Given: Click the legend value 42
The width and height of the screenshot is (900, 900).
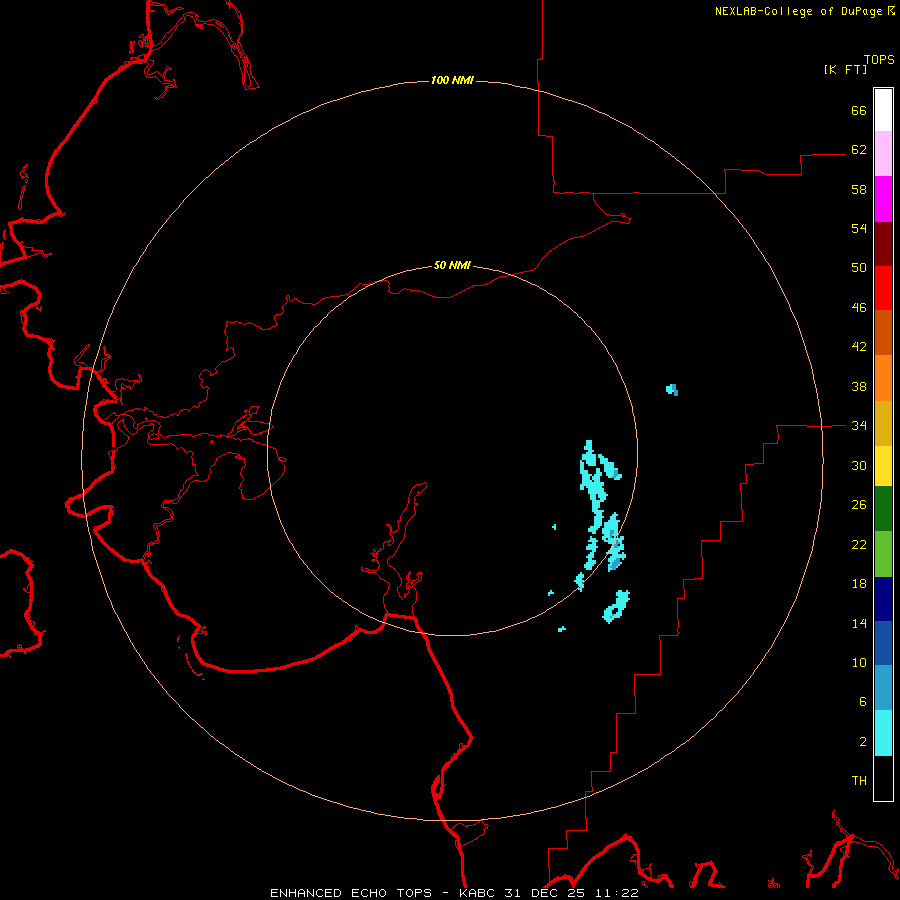Looking at the screenshot, I should pos(859,346).
